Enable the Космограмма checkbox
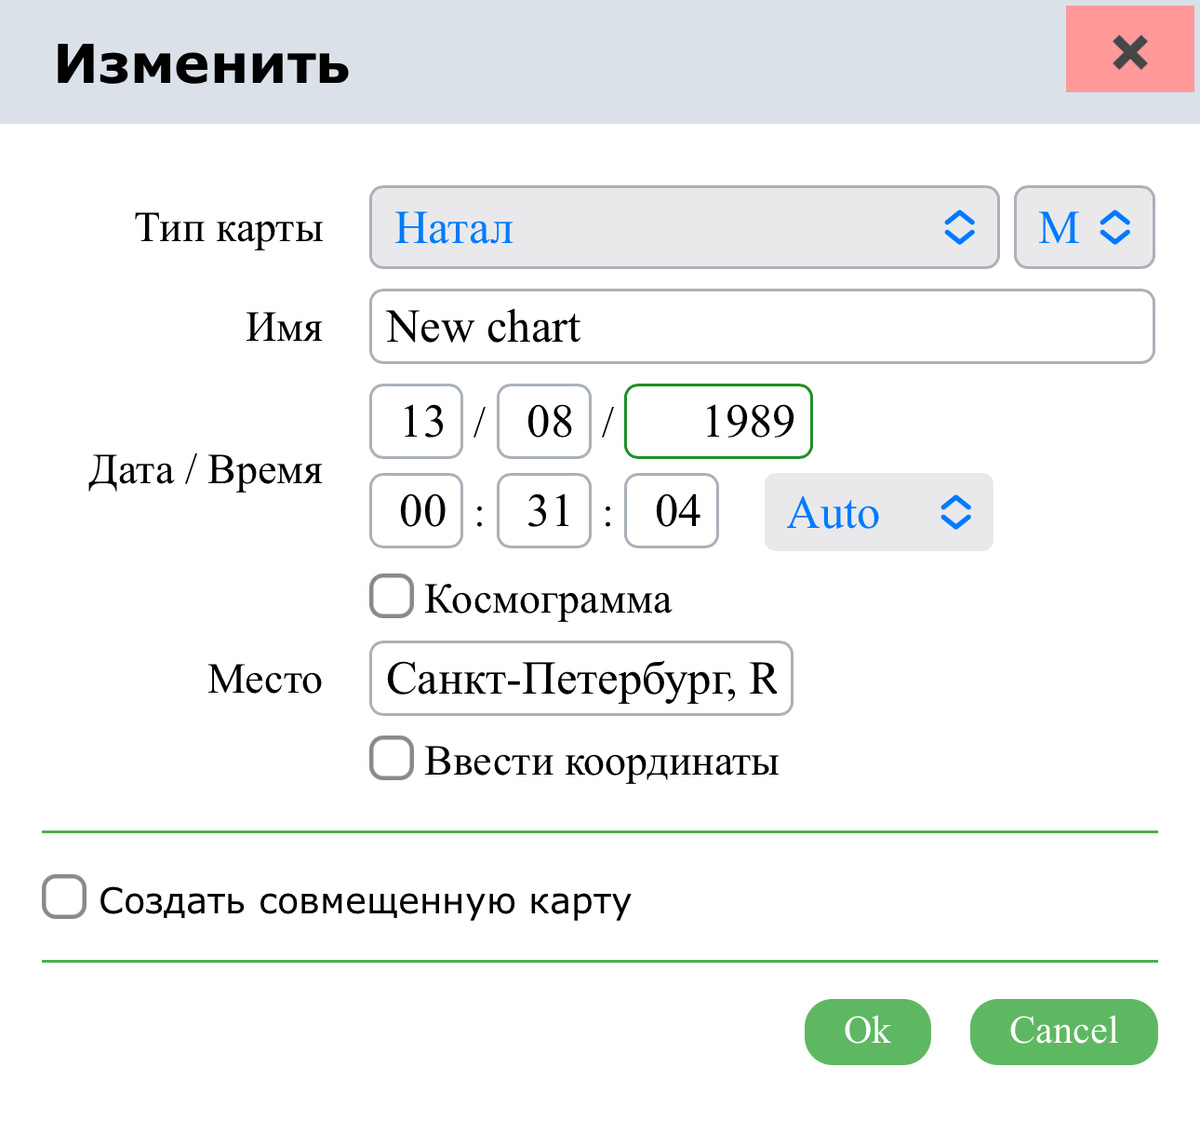1200x1134 pixels. click(x=390, y=596)
